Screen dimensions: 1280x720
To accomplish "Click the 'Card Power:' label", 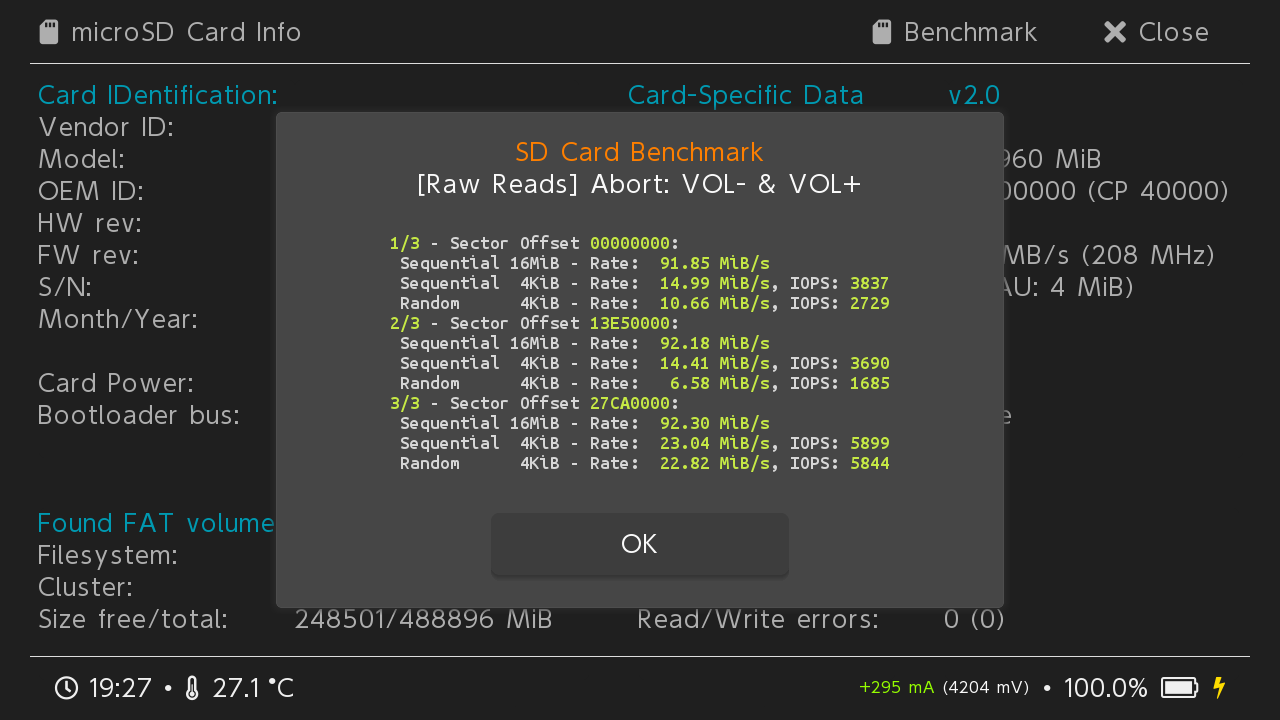I will [116, 383].
